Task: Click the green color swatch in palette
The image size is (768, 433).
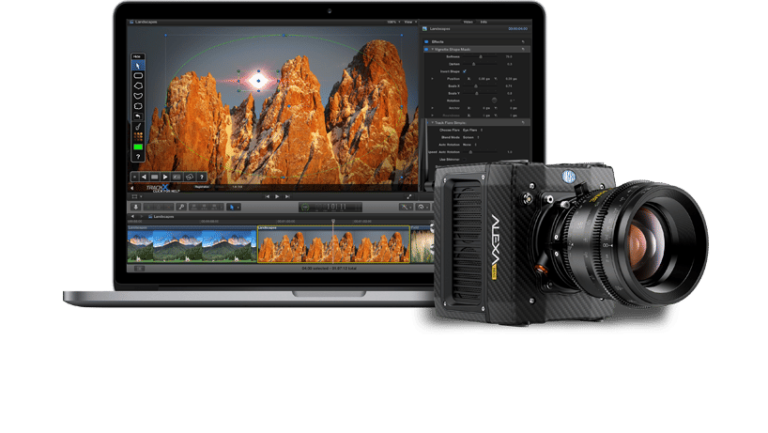Action: (138, 146)
